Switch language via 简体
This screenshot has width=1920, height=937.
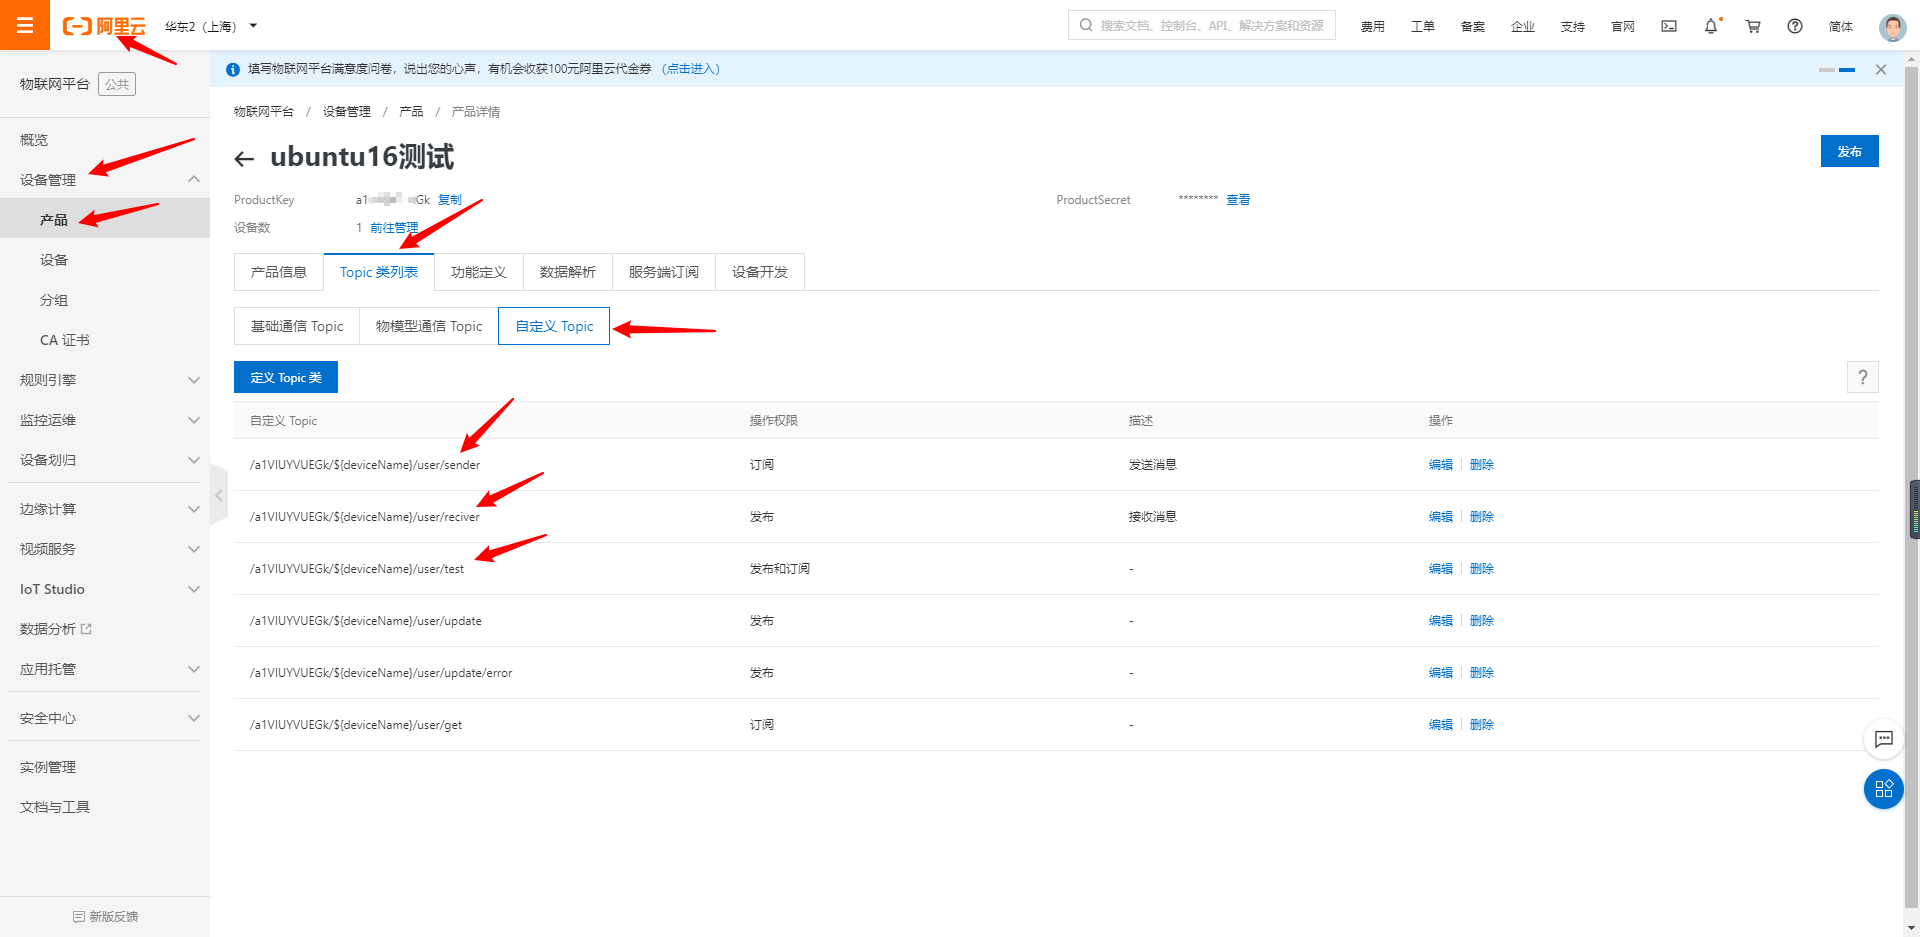coord(1841,27)
